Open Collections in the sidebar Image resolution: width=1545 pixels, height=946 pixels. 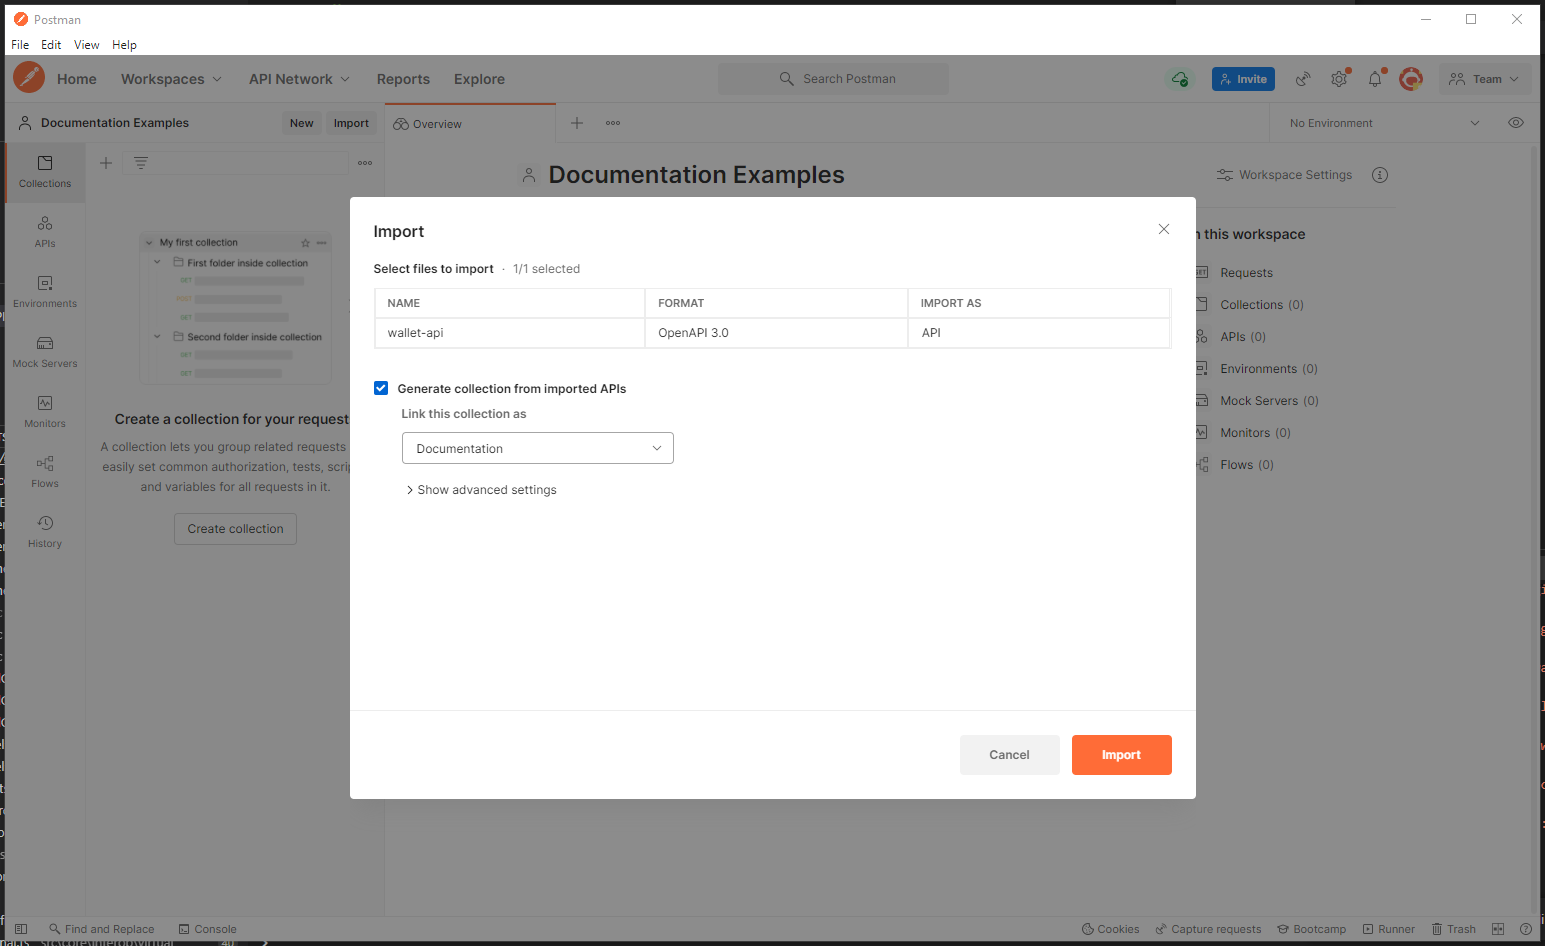click(45, 172)
